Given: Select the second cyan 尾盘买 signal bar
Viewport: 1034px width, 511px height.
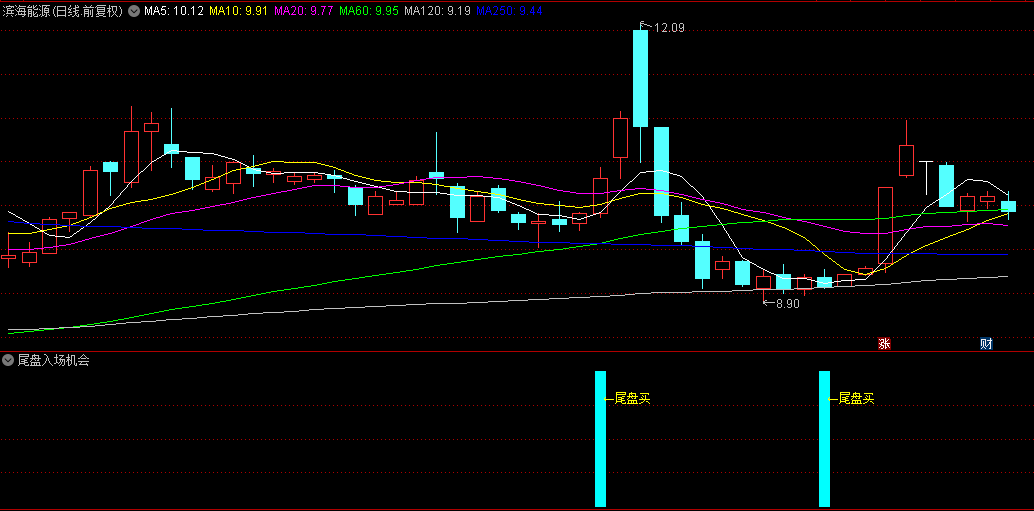Looking at the screenshot, I should click(824, 438).
